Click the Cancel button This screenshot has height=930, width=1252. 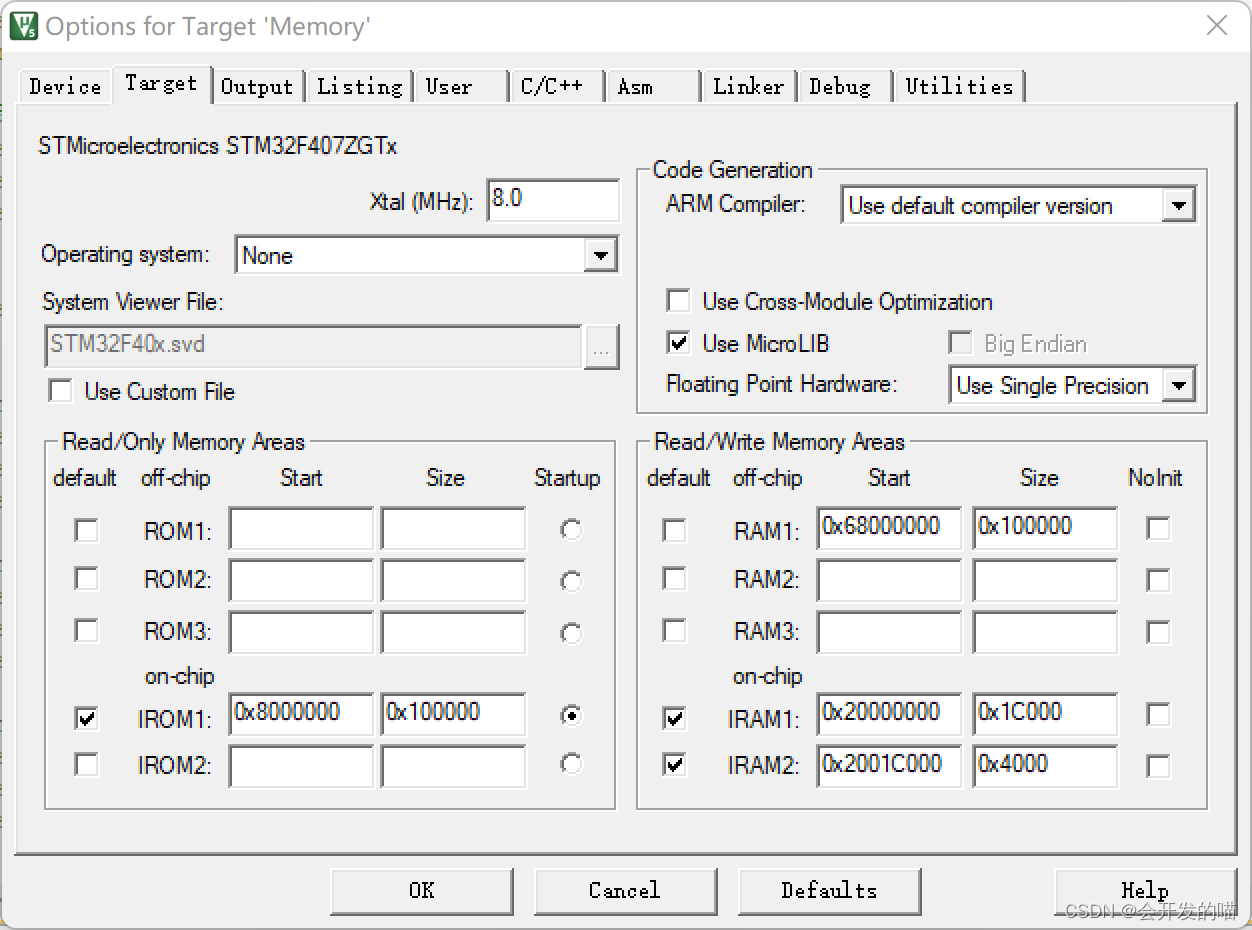[625, 890]
